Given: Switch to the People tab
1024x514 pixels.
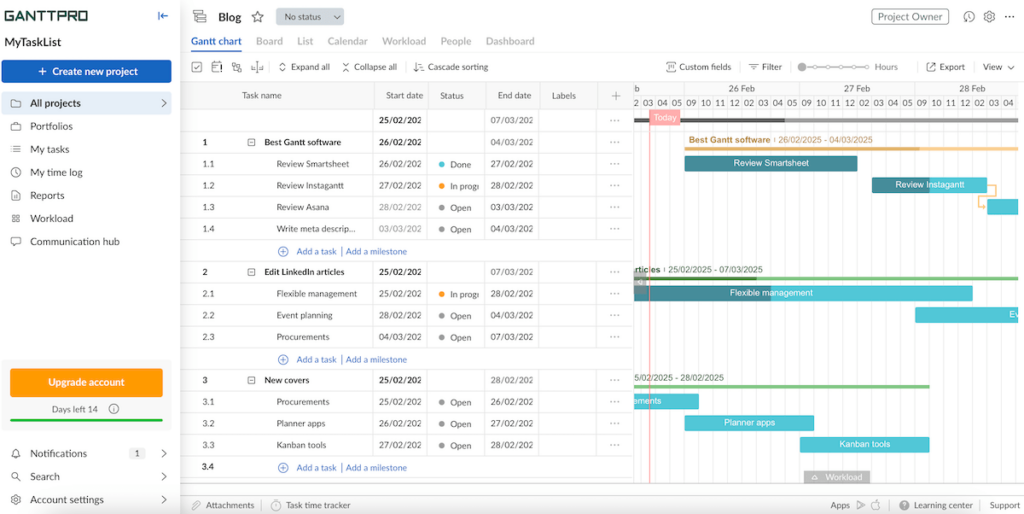Looking at the screenshot, I should (x=456, y=41).
